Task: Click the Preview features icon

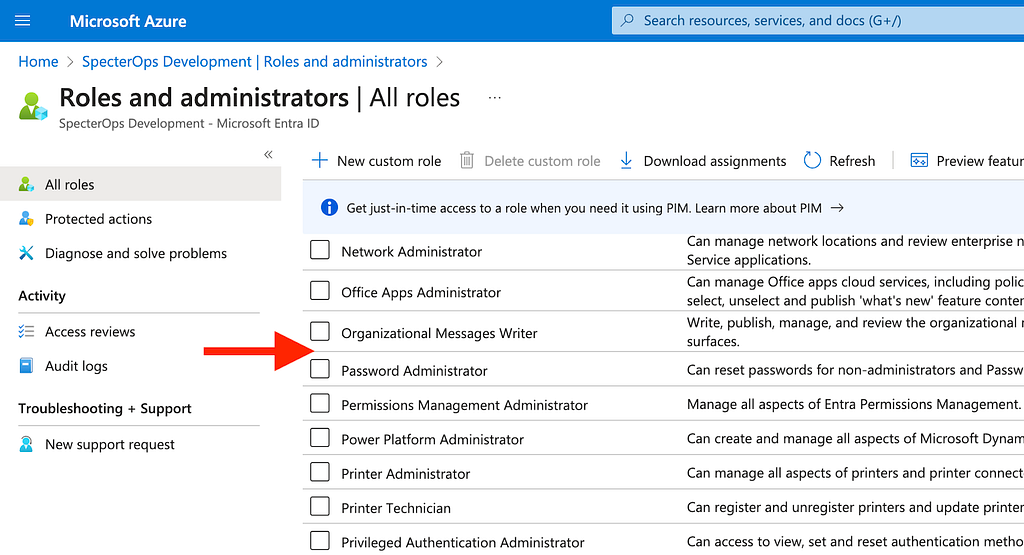Action: pos(918,160)
